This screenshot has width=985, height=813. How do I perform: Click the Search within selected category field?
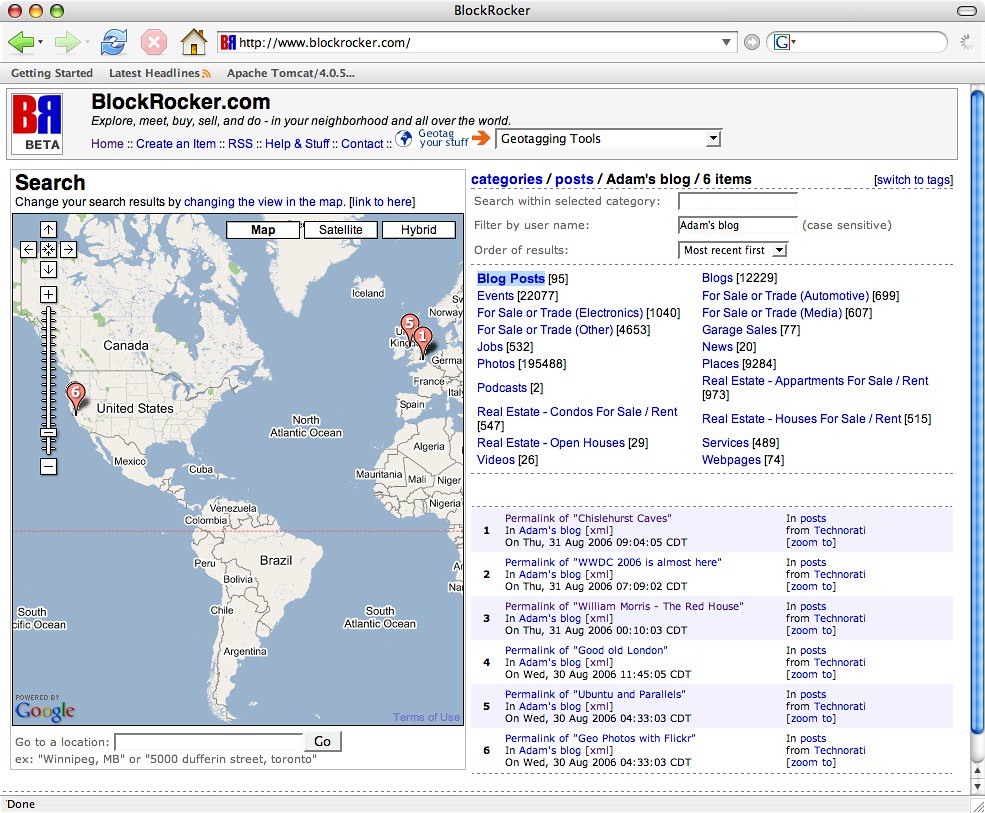737,201
